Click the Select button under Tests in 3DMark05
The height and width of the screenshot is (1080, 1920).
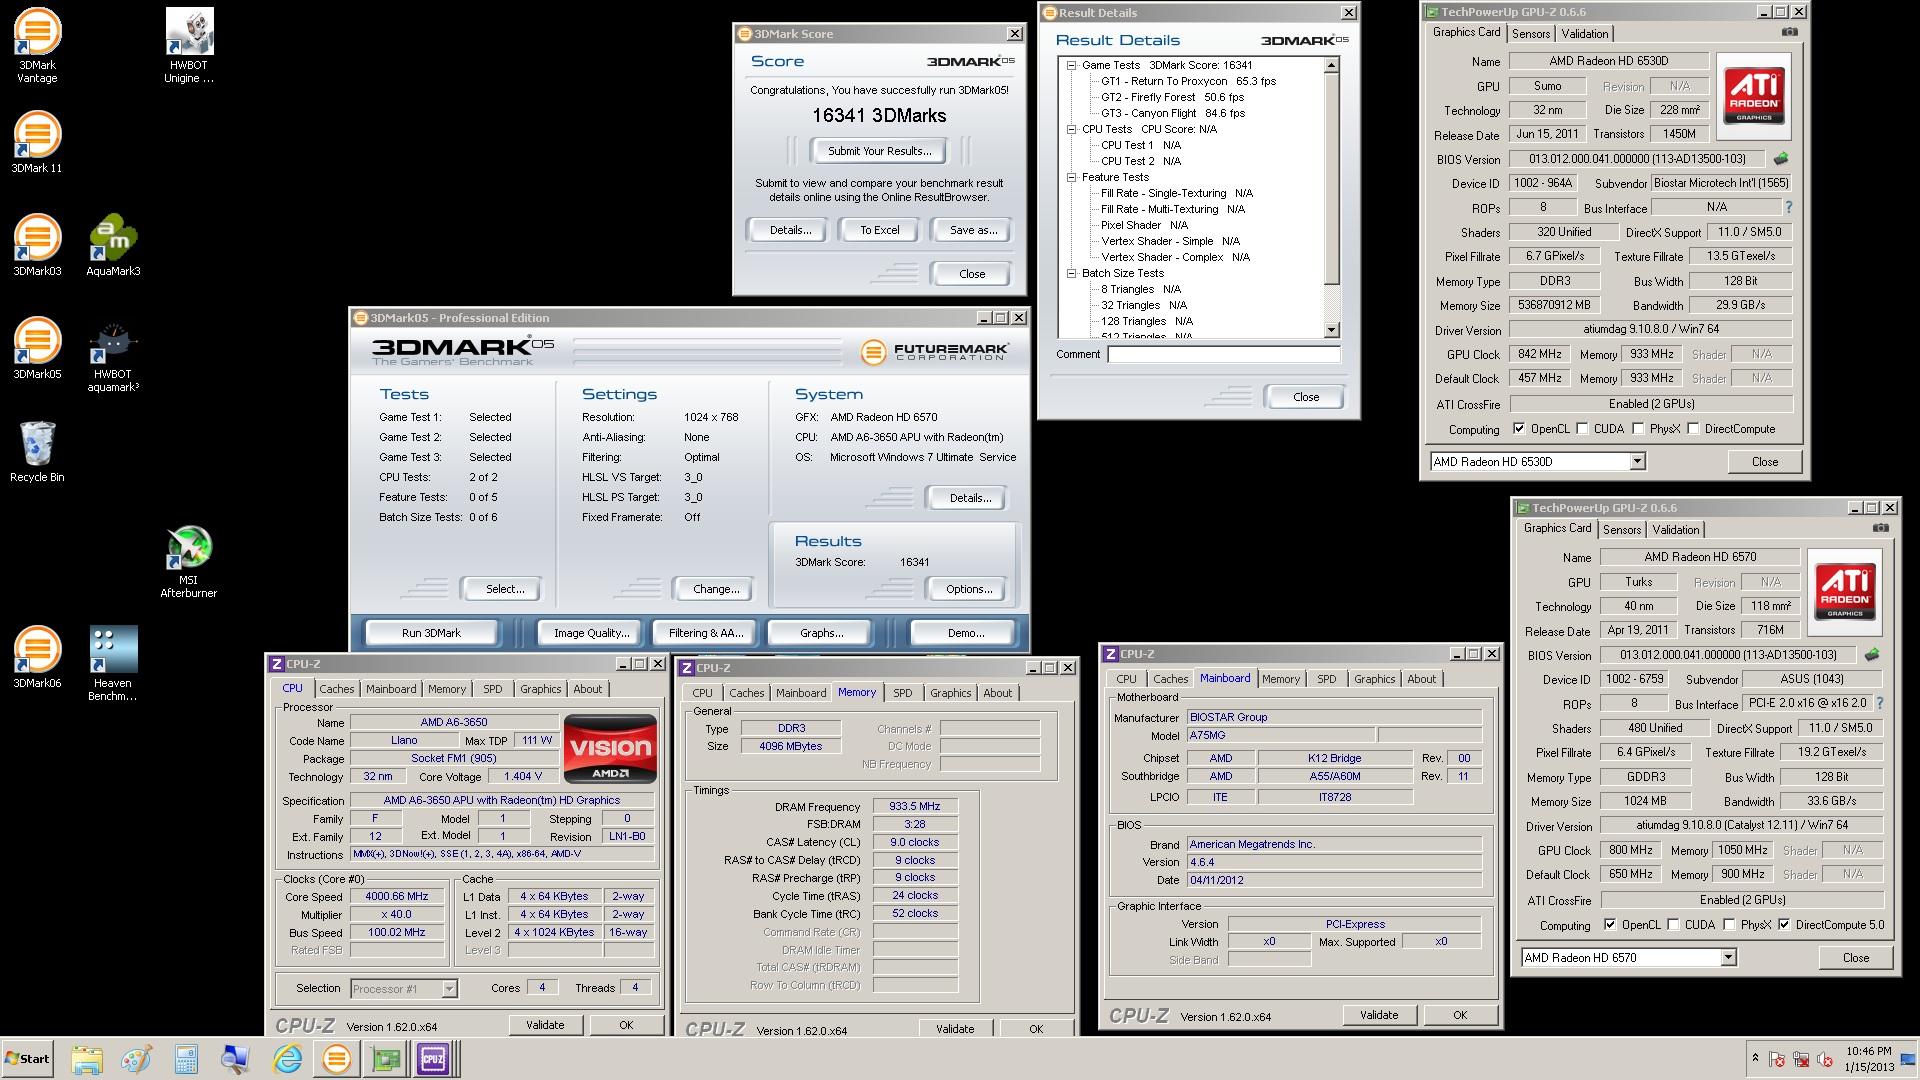click(x=504, y=589)
